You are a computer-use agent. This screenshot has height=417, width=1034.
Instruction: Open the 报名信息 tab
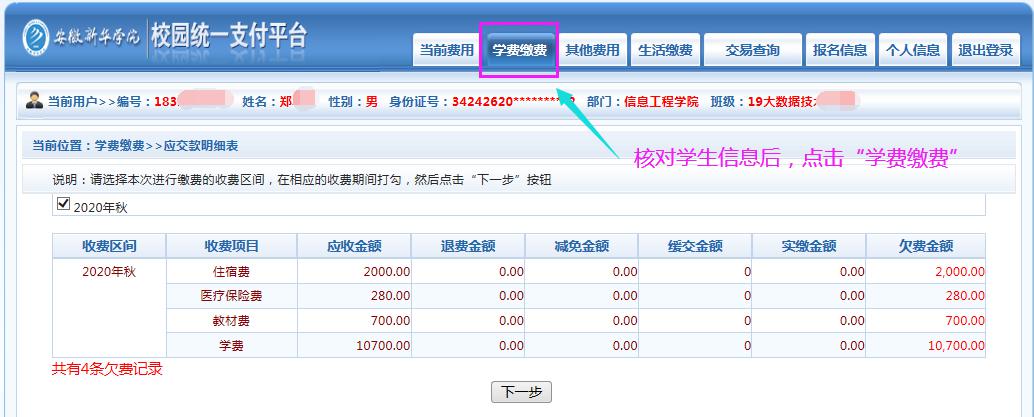pos(840,50)
